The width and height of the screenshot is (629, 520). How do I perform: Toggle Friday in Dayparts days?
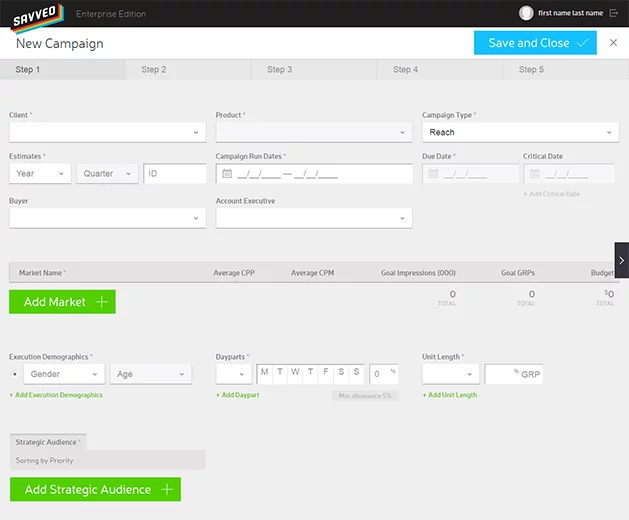point(326,374)
